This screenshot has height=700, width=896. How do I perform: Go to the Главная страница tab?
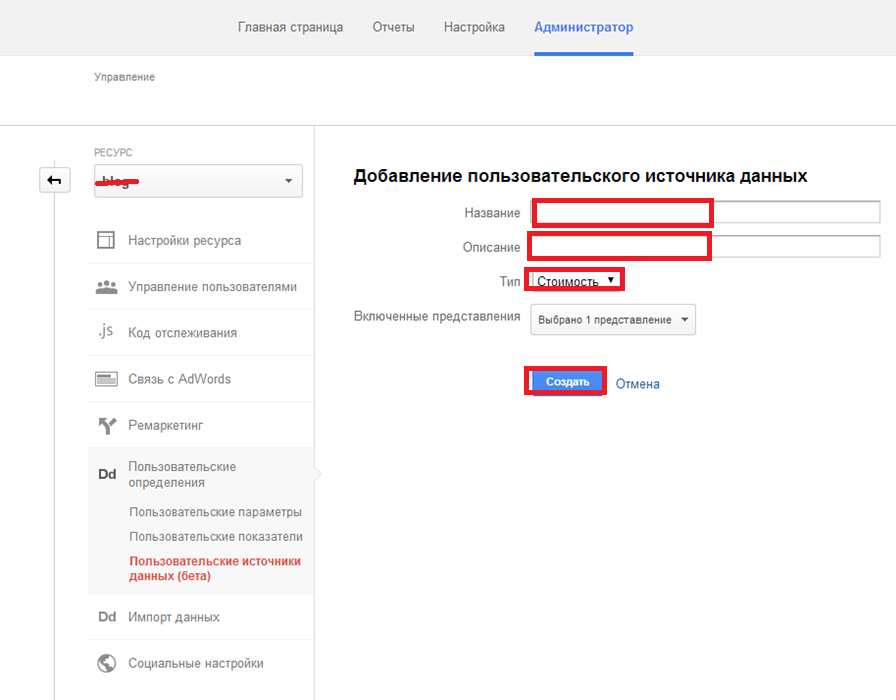pyautogui.click(x=290, y=27)
